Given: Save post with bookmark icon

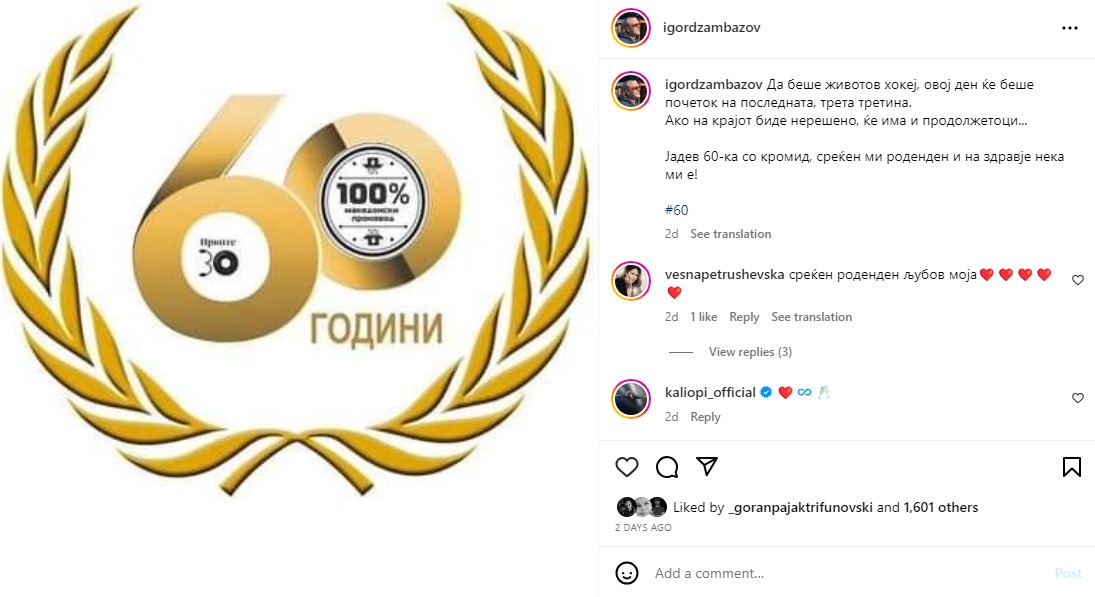Looking at the screenshot, I should 1072,467.
